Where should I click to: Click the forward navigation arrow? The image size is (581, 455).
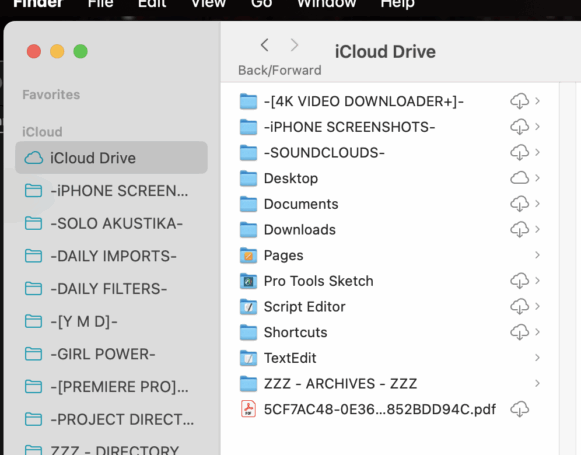tap(294, 45)
